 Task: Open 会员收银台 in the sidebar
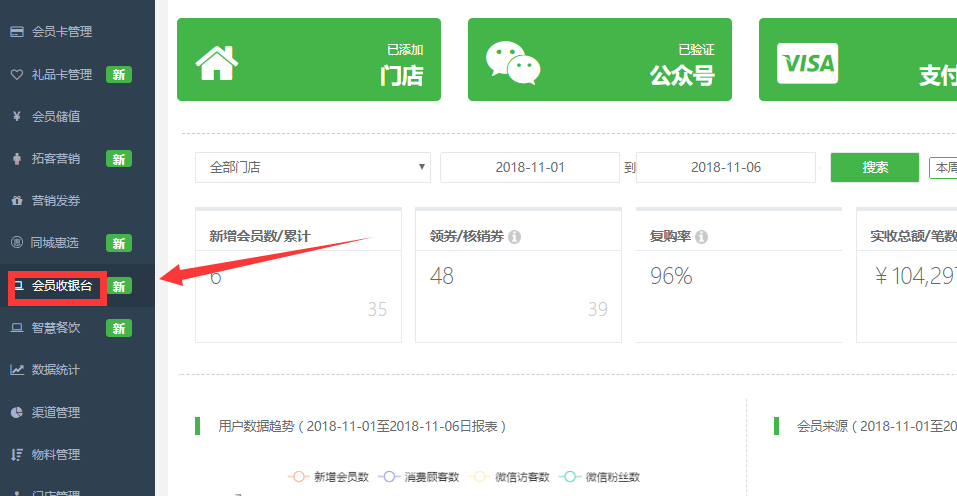click(62, 286)
